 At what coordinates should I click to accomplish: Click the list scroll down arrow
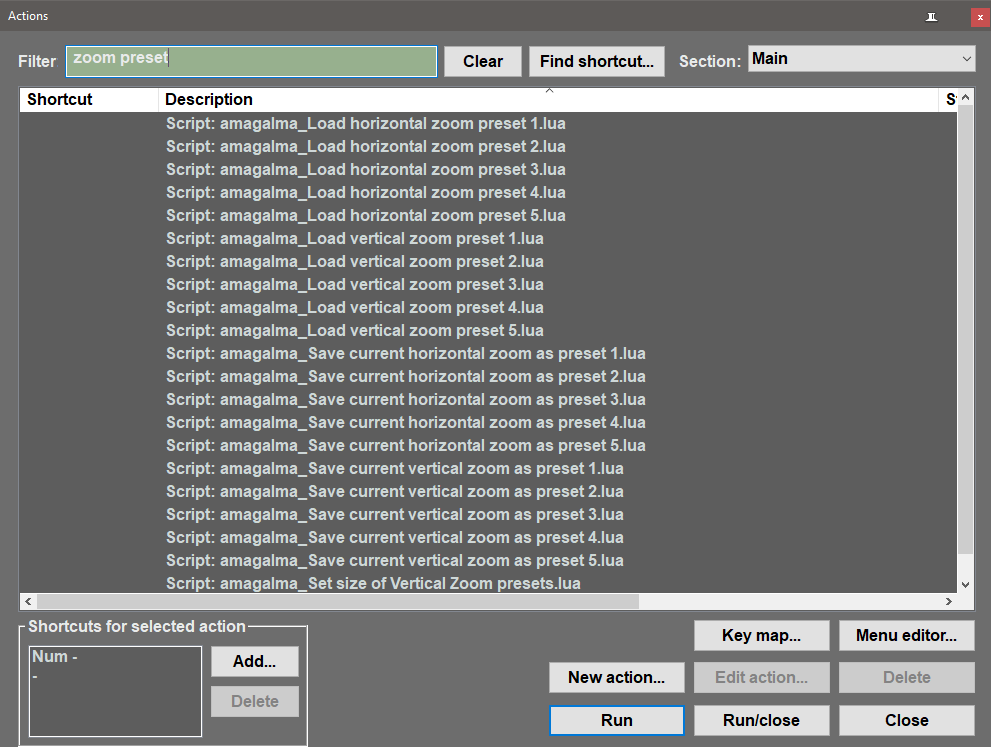click(x=965, y=585)
